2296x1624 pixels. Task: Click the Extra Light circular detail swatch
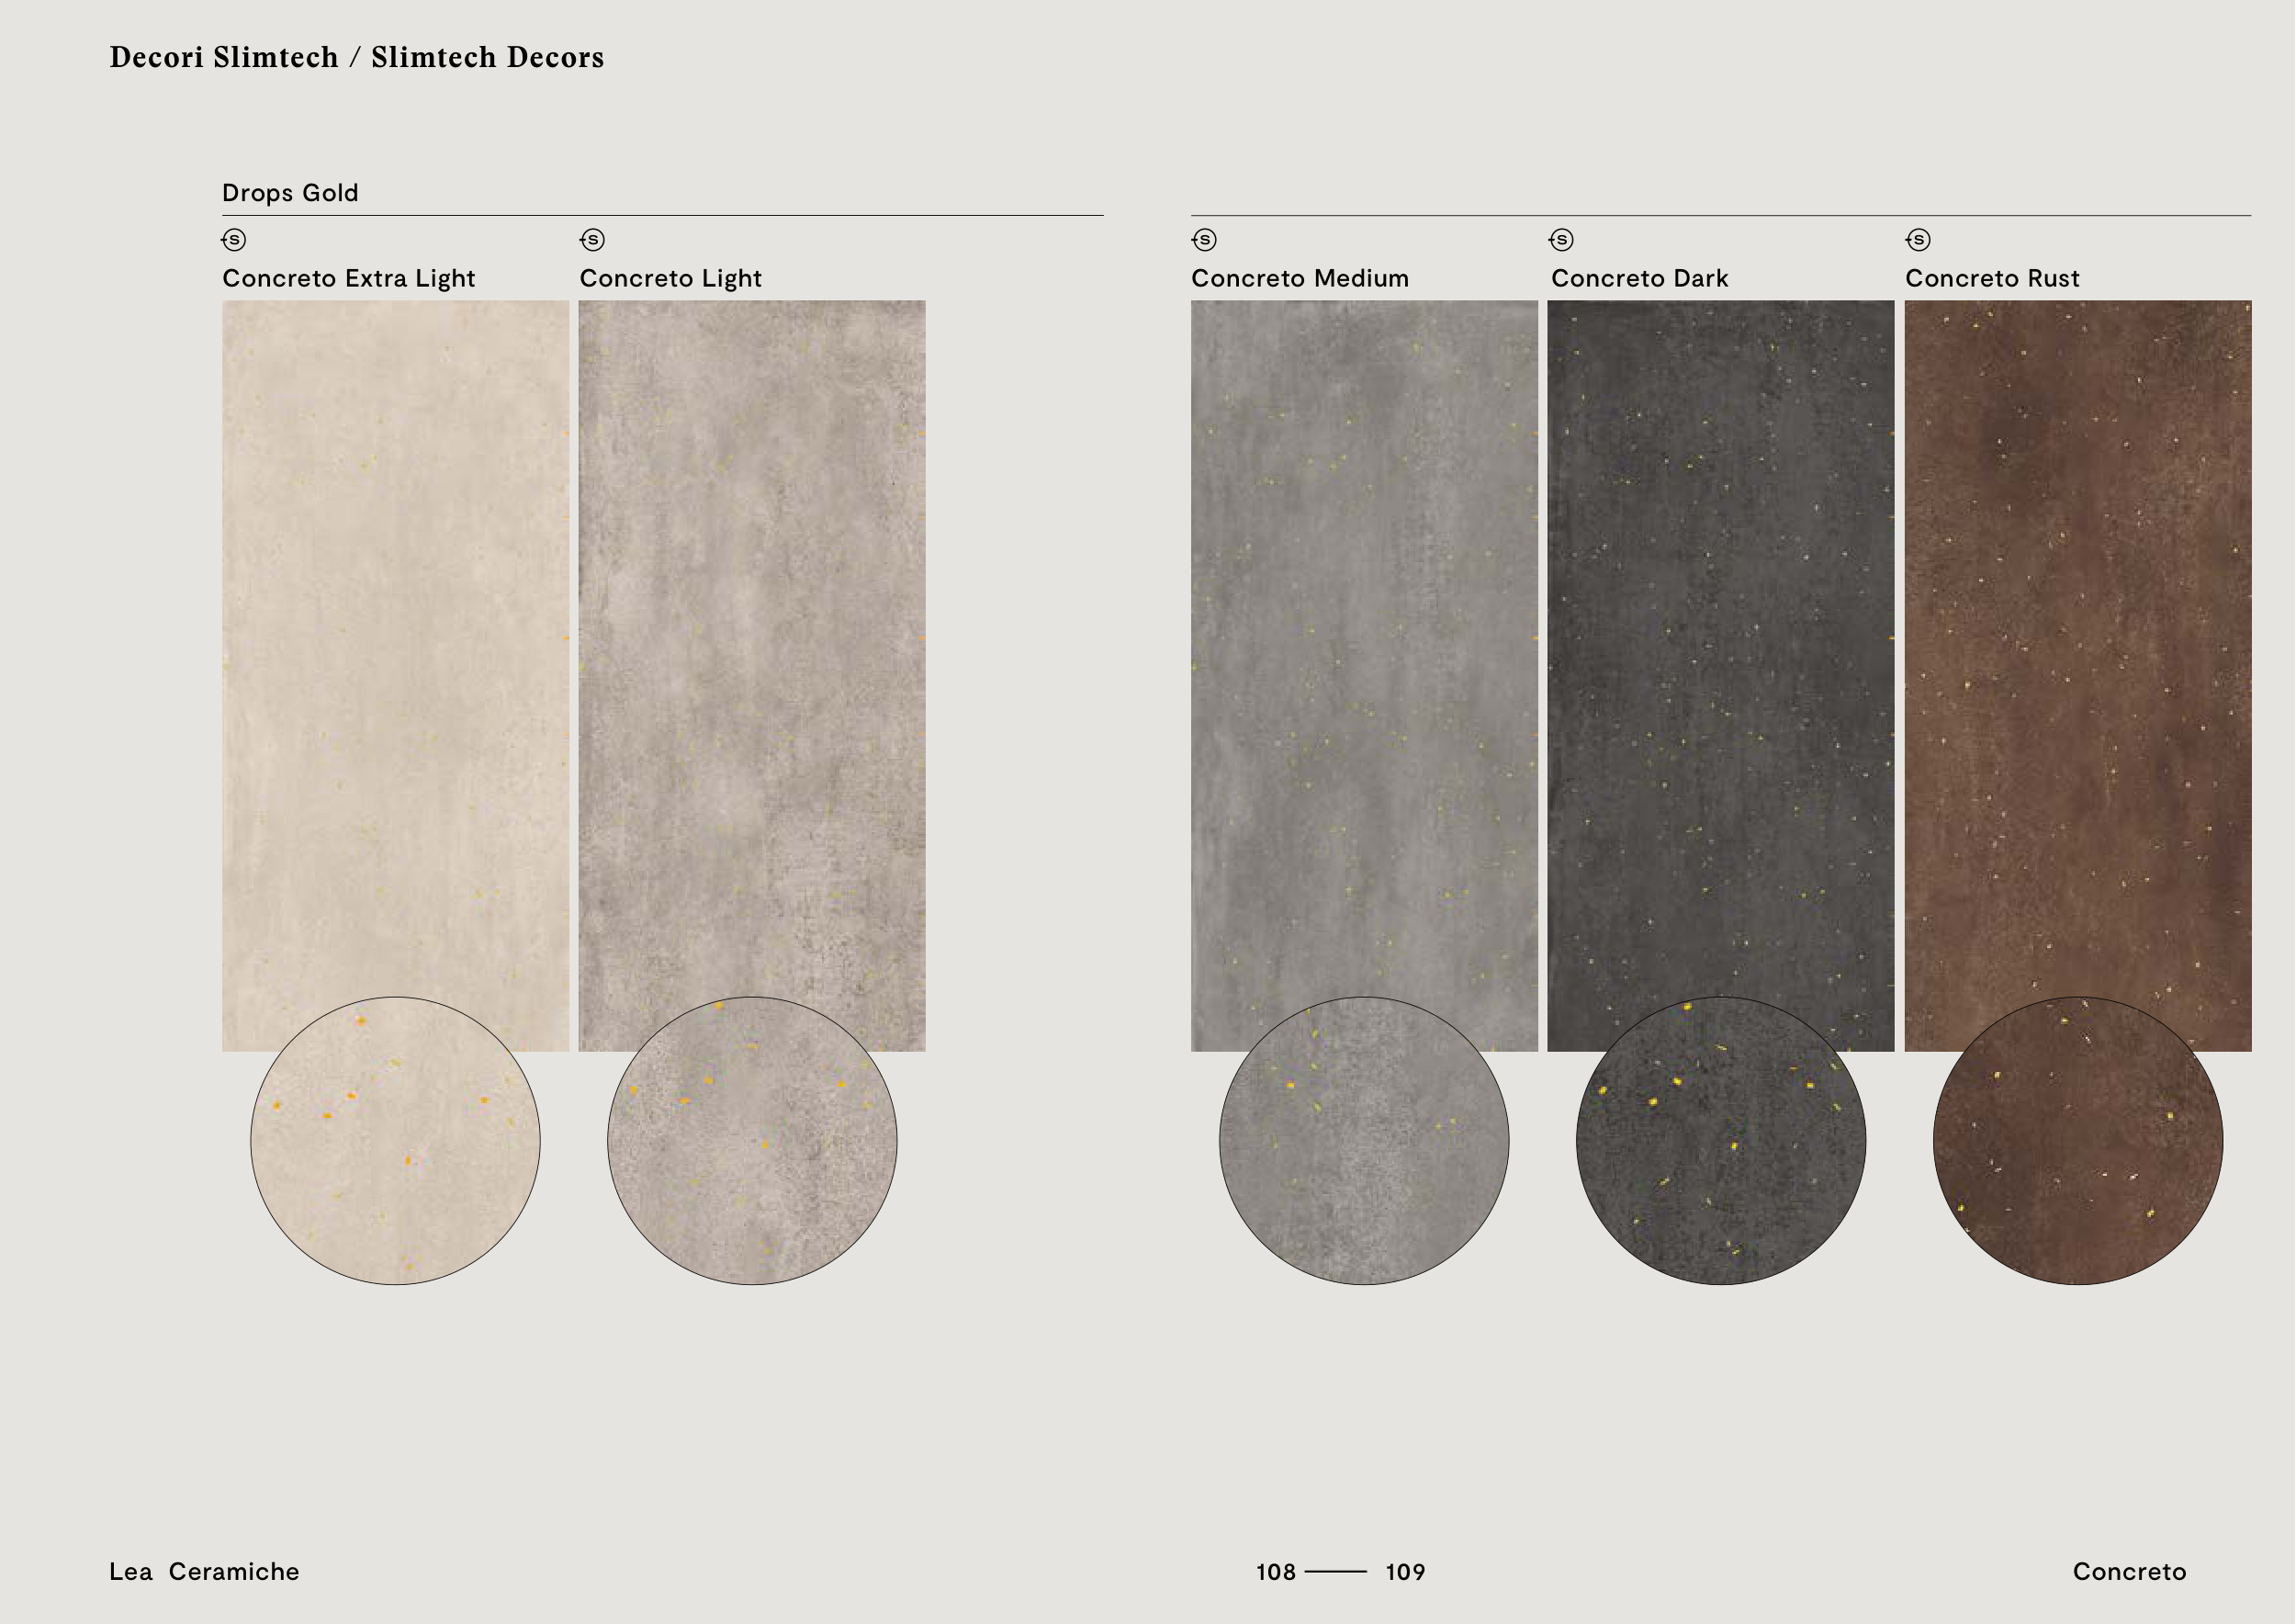(395, 1141)
